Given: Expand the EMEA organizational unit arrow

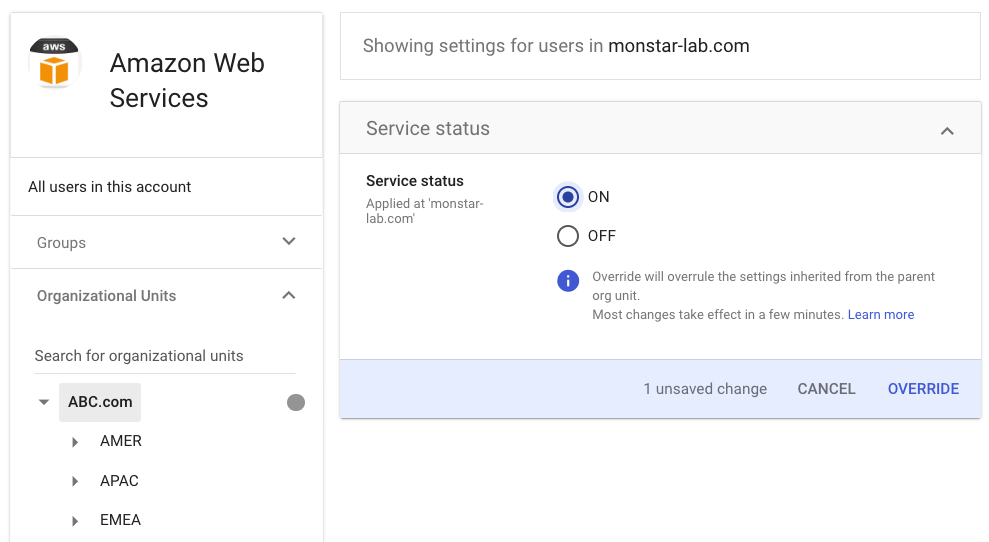Looking at the screenshot, I should pyautogui.click(x=75, y=521).
